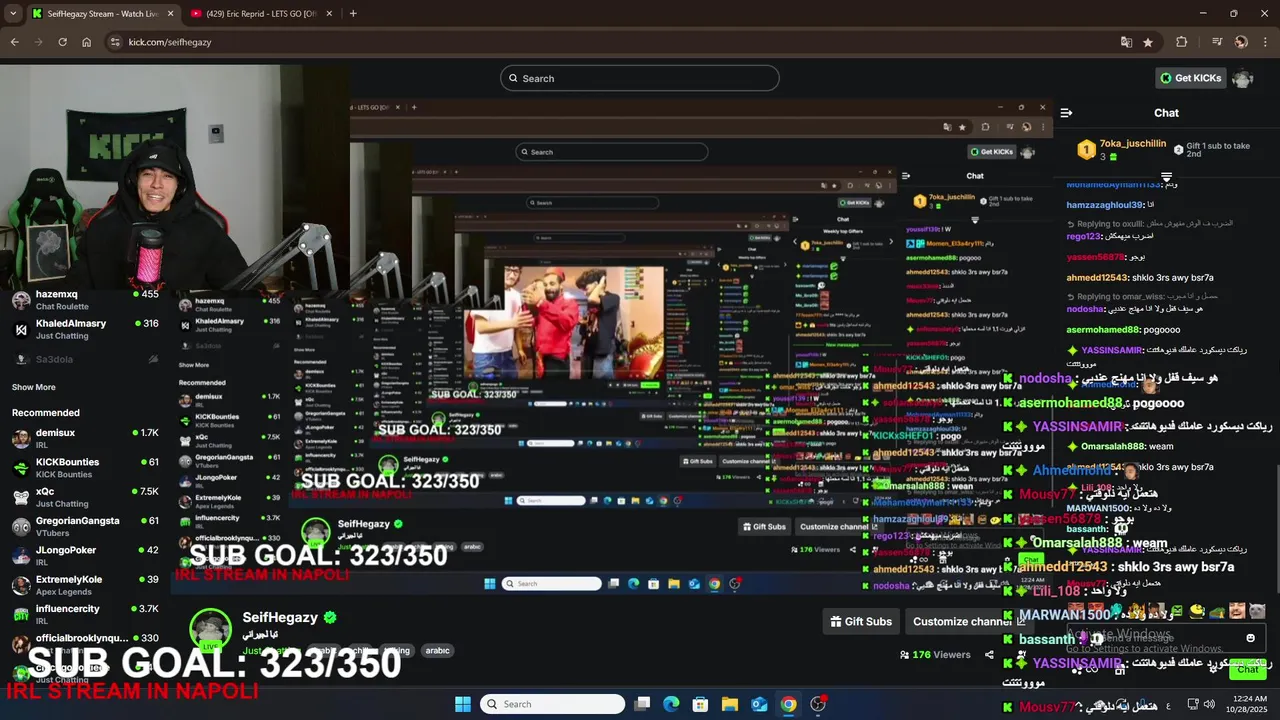Image resolution: width=1280 pixels, height=720 pixels.
Task: Collapse chat panel with arrow icon
Action: (x=1066, y=113)
